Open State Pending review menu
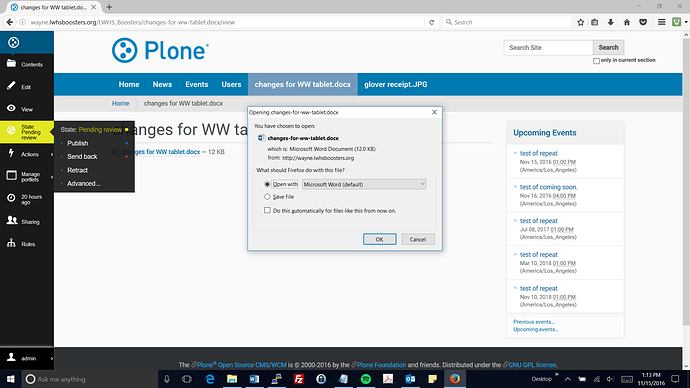The image size is (690, 388). pyautogui.click(x=27, y=132)
